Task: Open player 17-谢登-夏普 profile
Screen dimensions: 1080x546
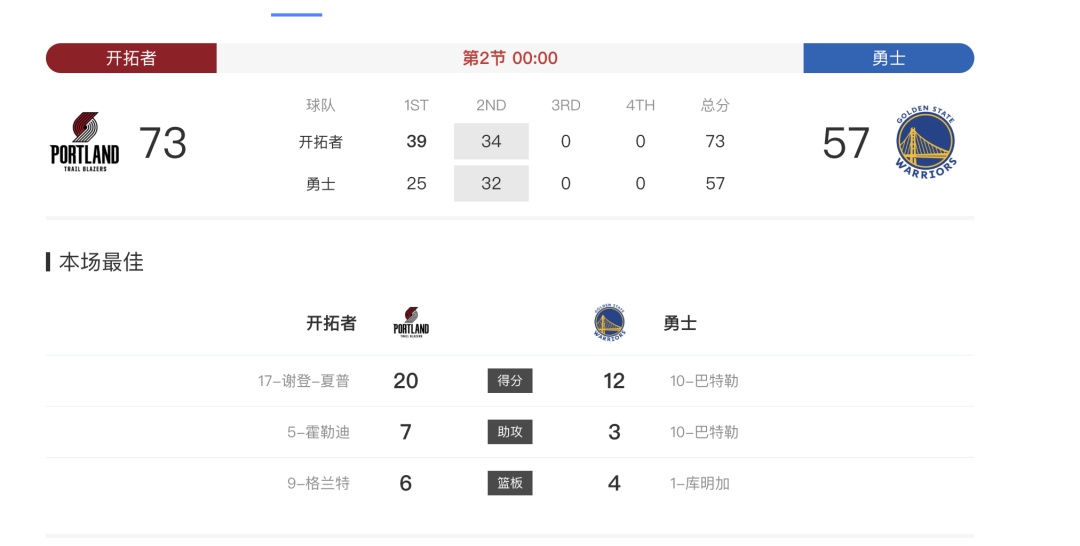Action: pyautogui.click(x=303, y=381)
